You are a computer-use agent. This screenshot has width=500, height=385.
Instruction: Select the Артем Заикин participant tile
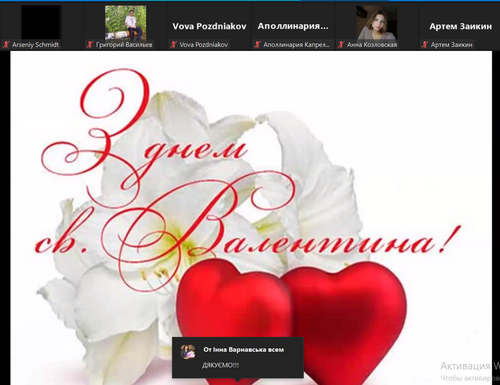coord(460,26)
